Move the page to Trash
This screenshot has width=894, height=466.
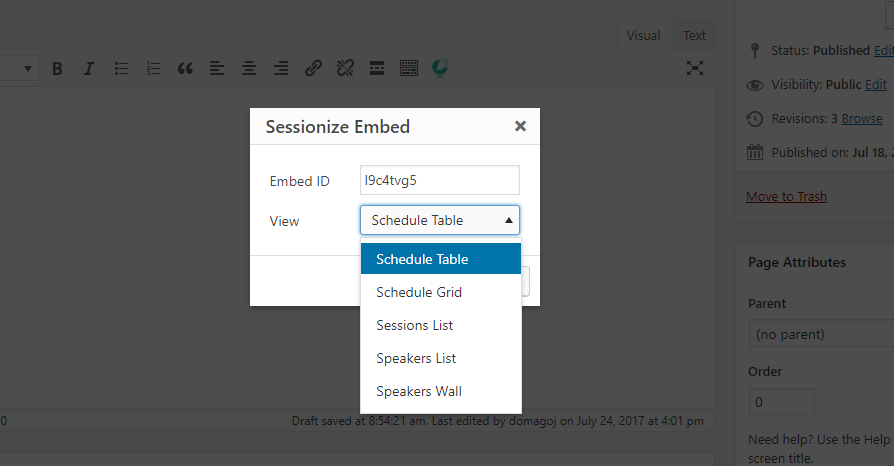coord(786,196)
